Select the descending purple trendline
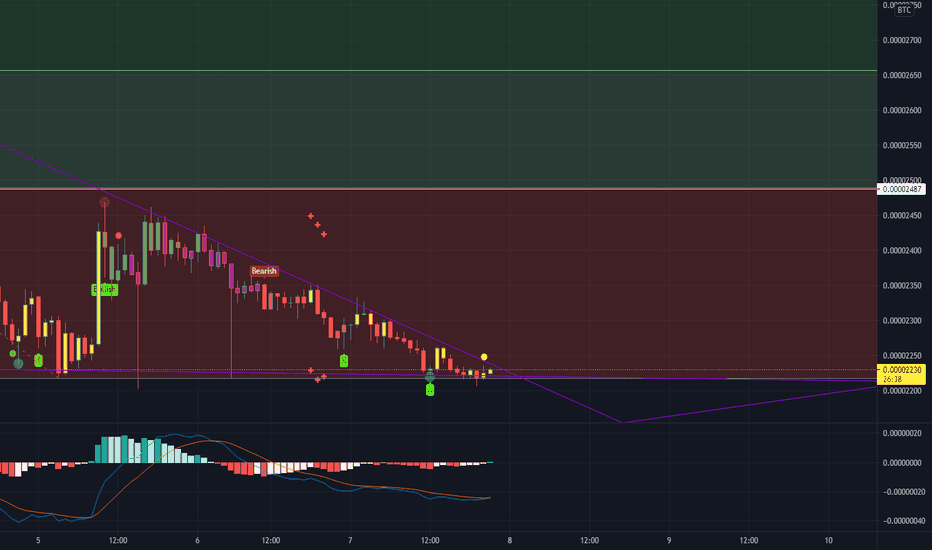932x550 pixels. coord(309,285)
